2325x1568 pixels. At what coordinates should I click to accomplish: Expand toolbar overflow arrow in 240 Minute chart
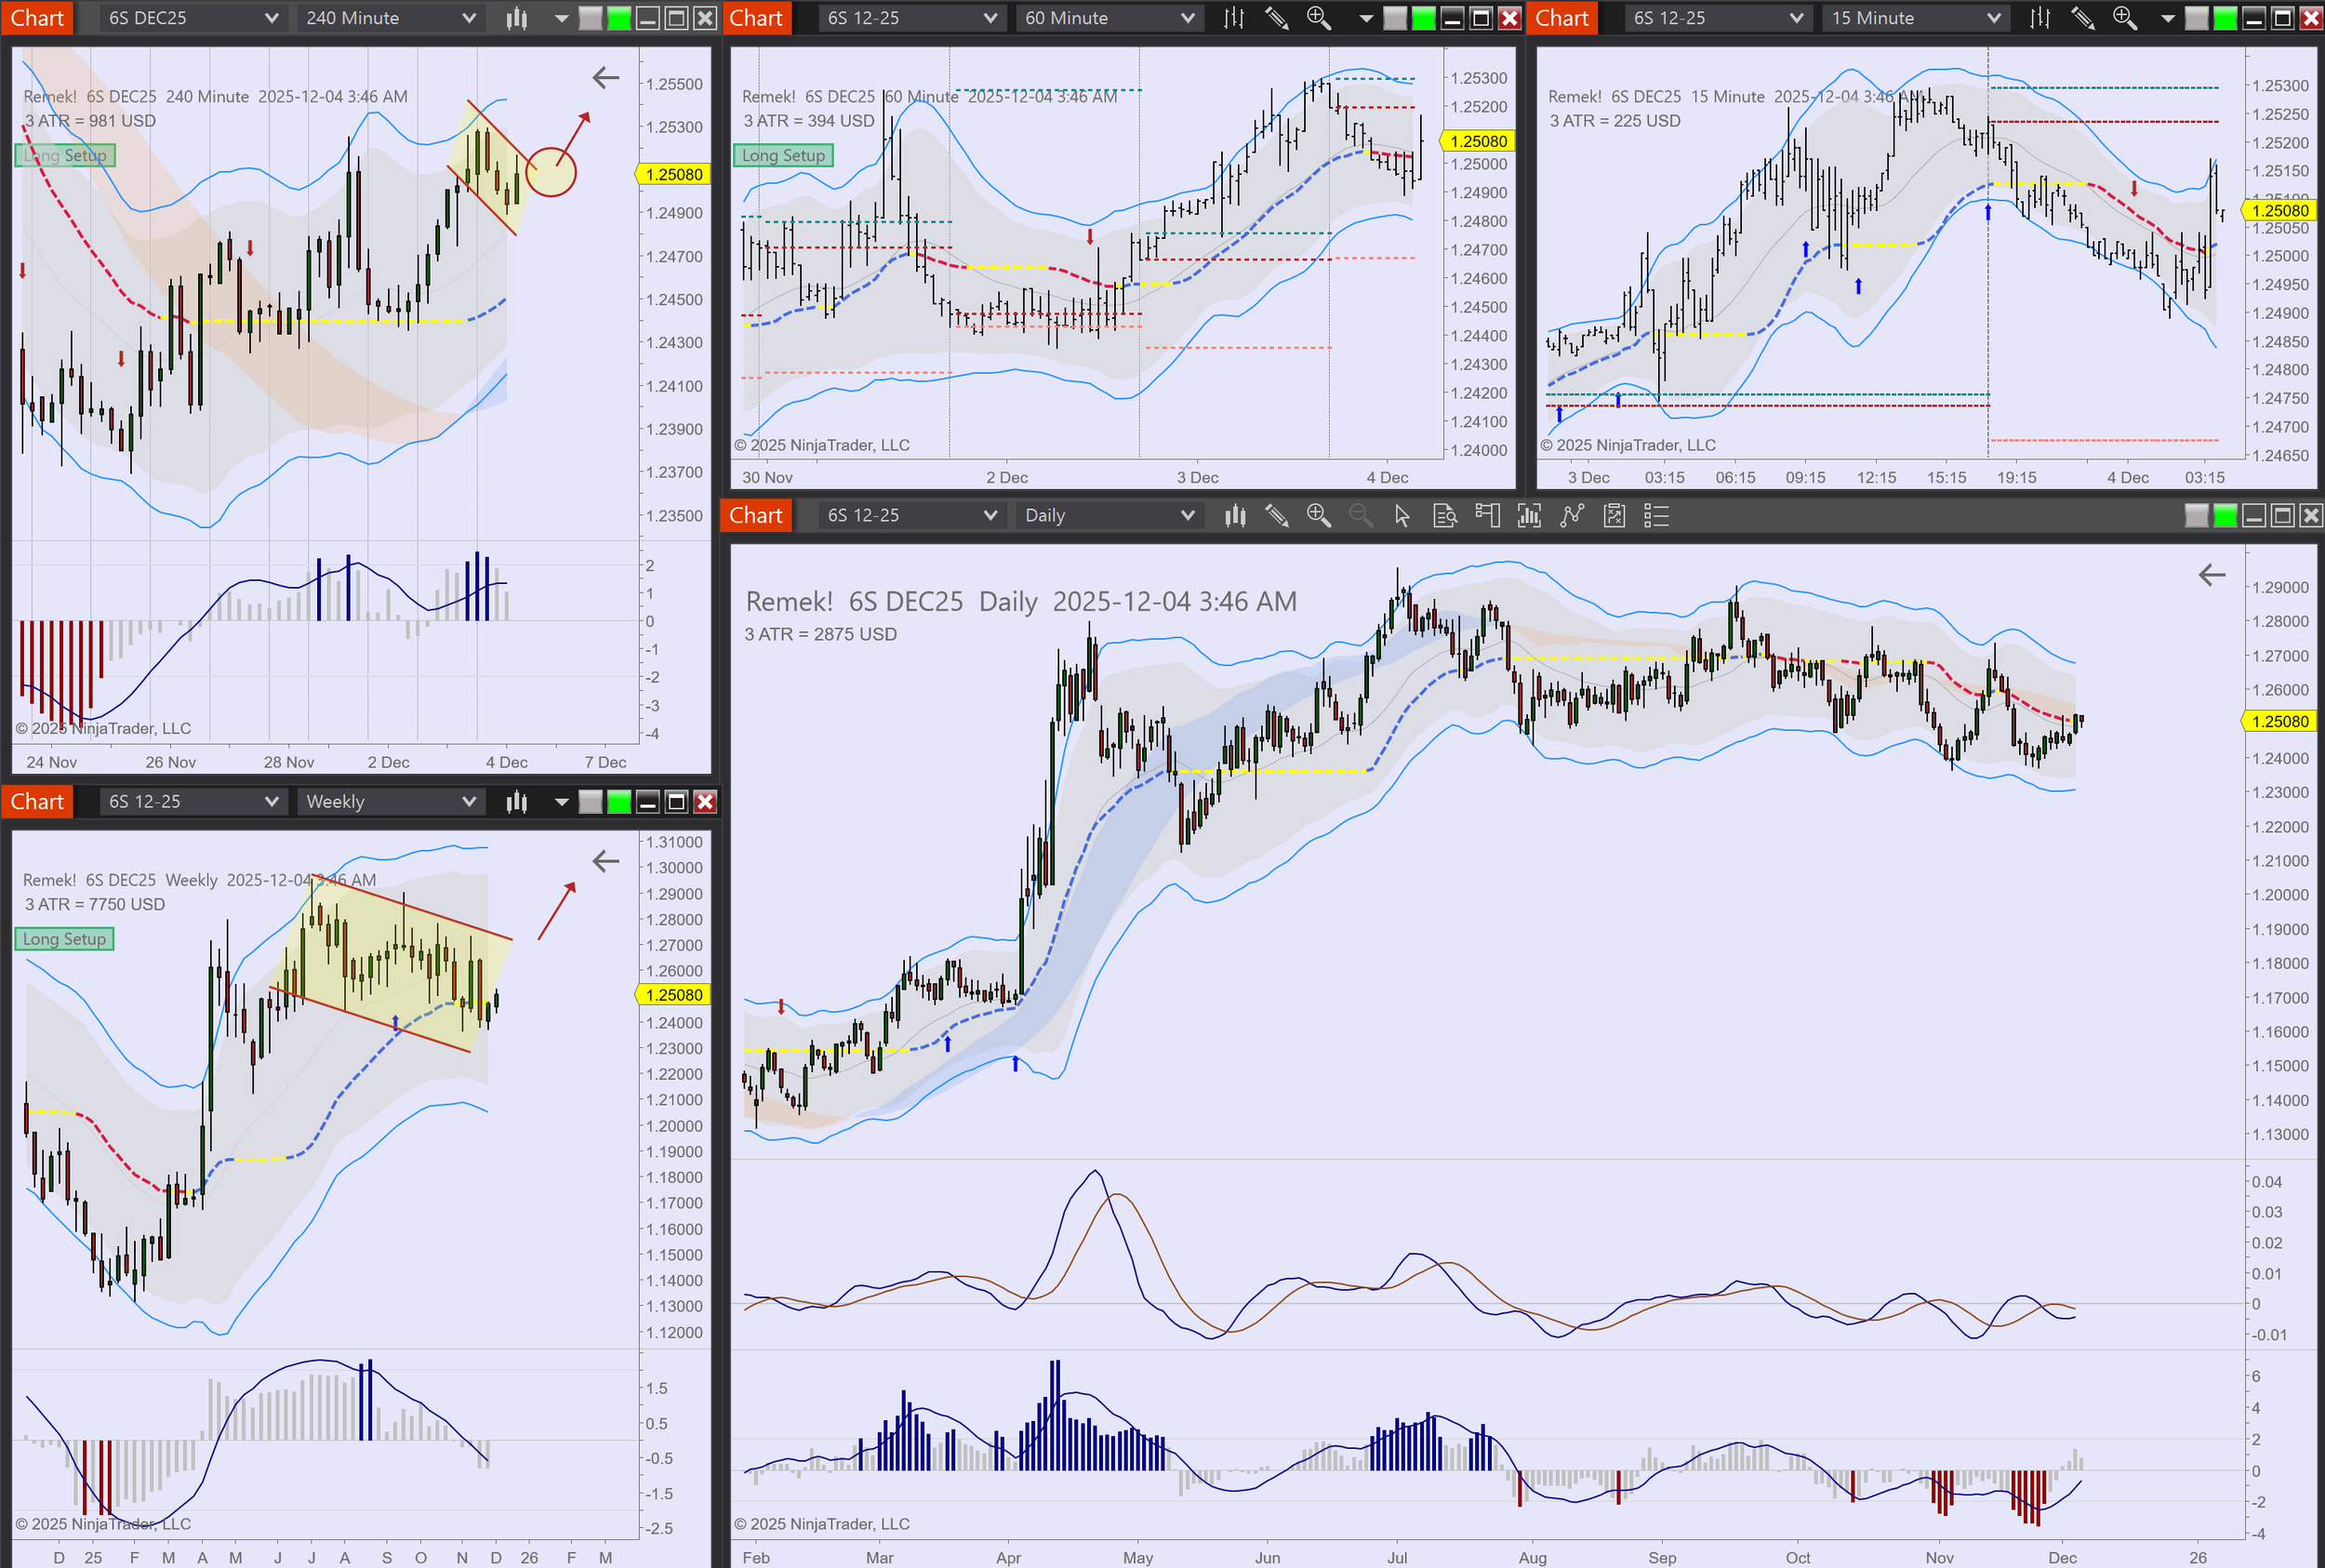click(x=561, y=18)
